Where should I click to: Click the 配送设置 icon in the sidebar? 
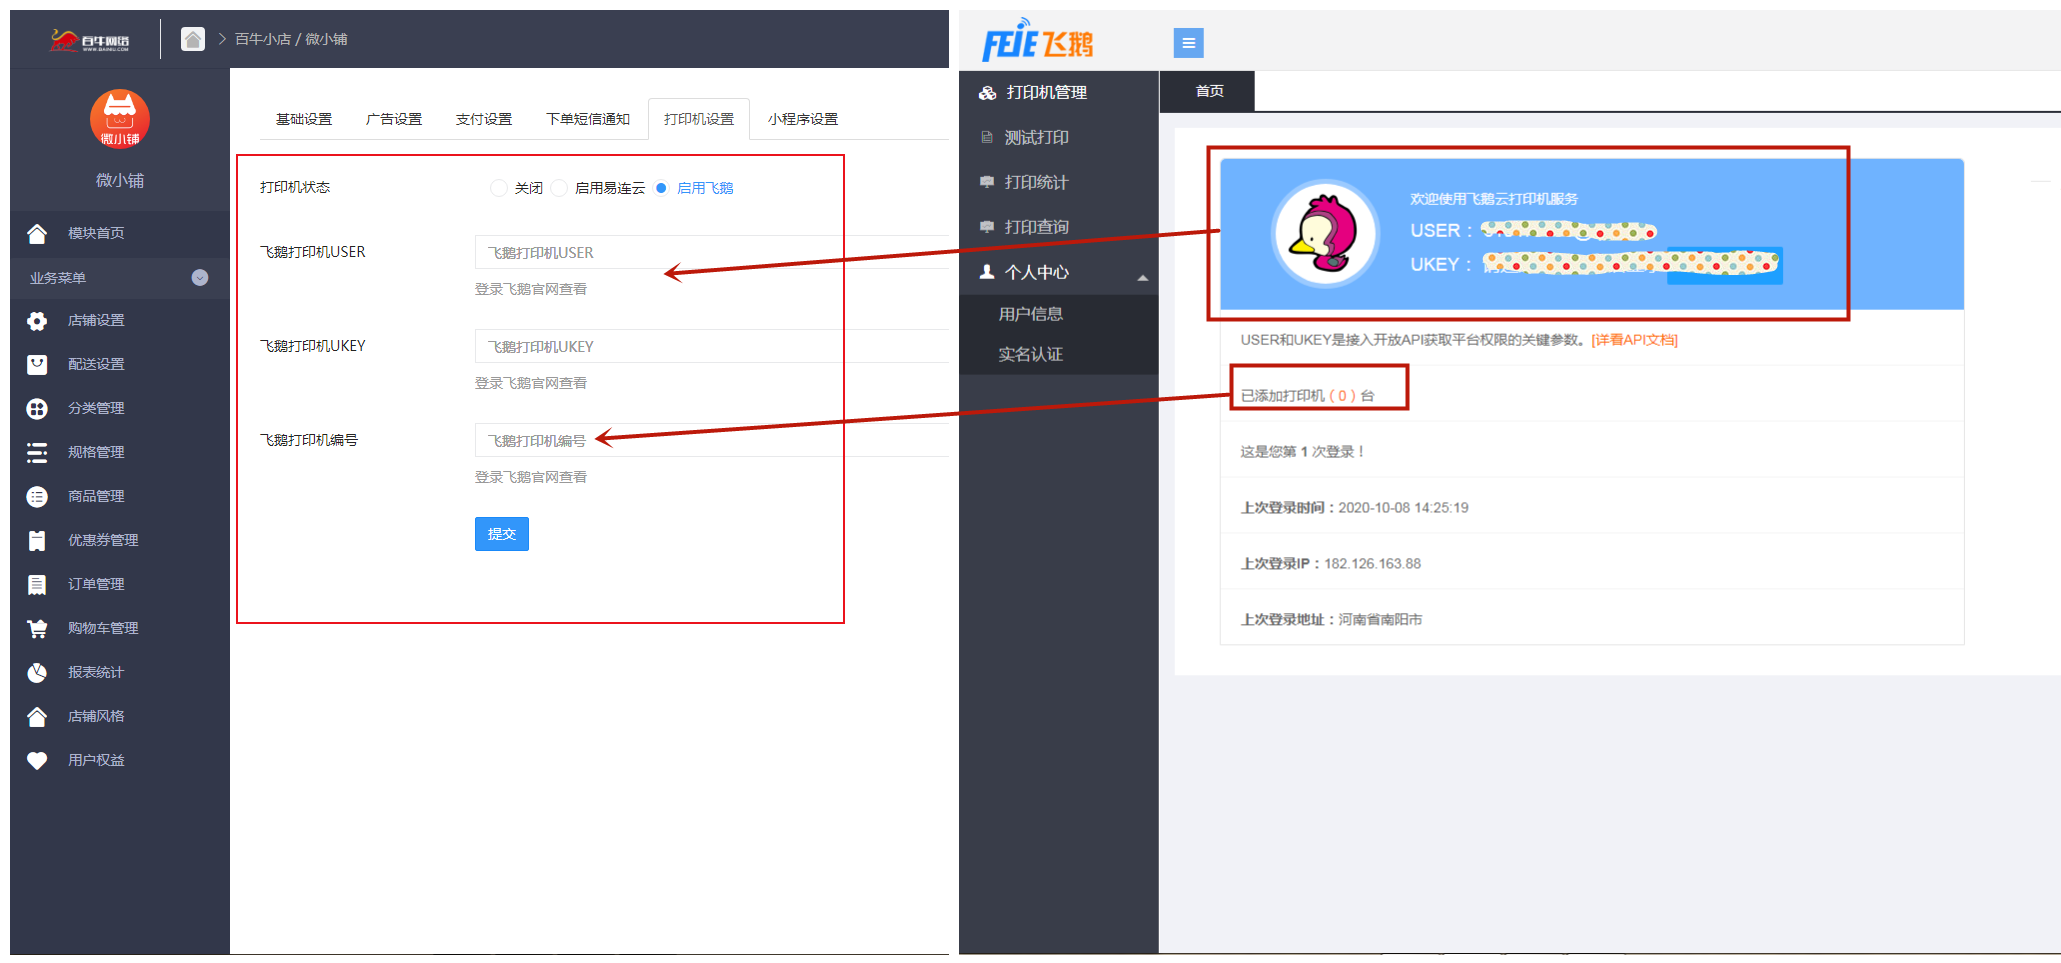coord(37,364)
